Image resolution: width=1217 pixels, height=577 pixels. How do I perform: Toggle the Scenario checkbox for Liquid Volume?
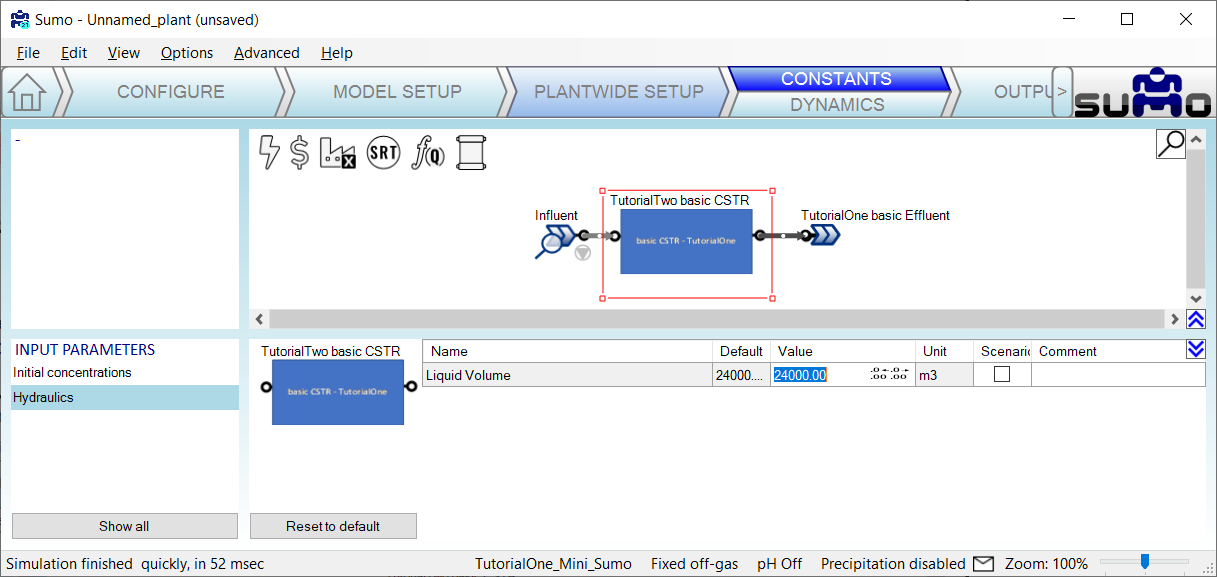point(1001,375)
